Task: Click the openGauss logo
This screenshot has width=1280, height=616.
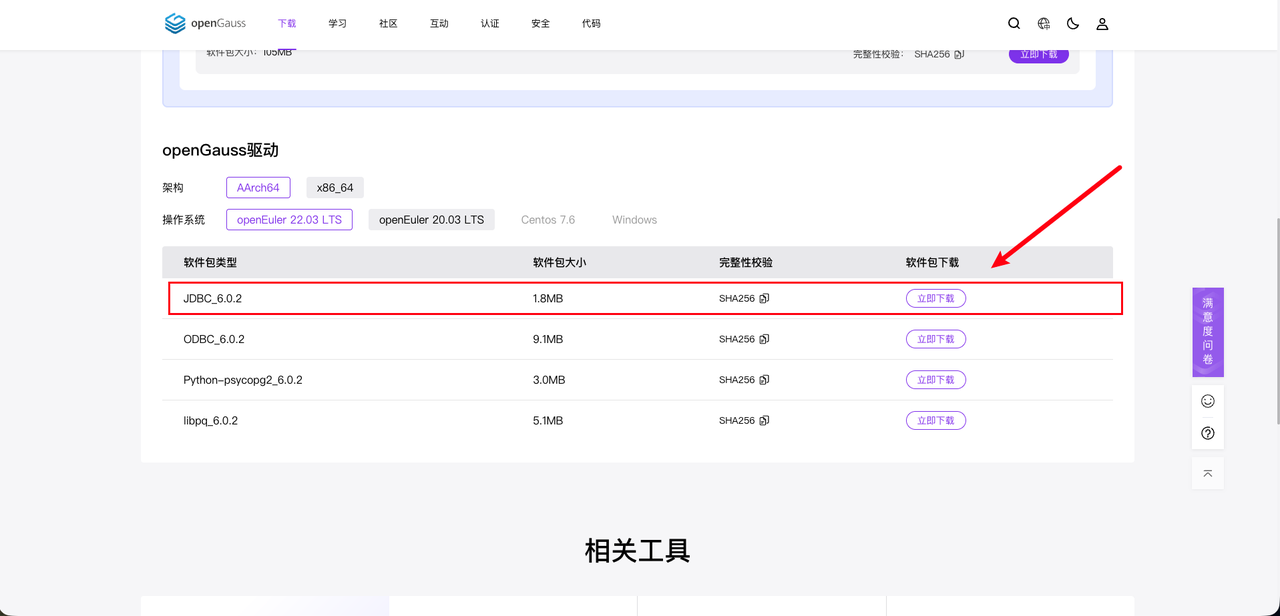Action: coord(205,23)
